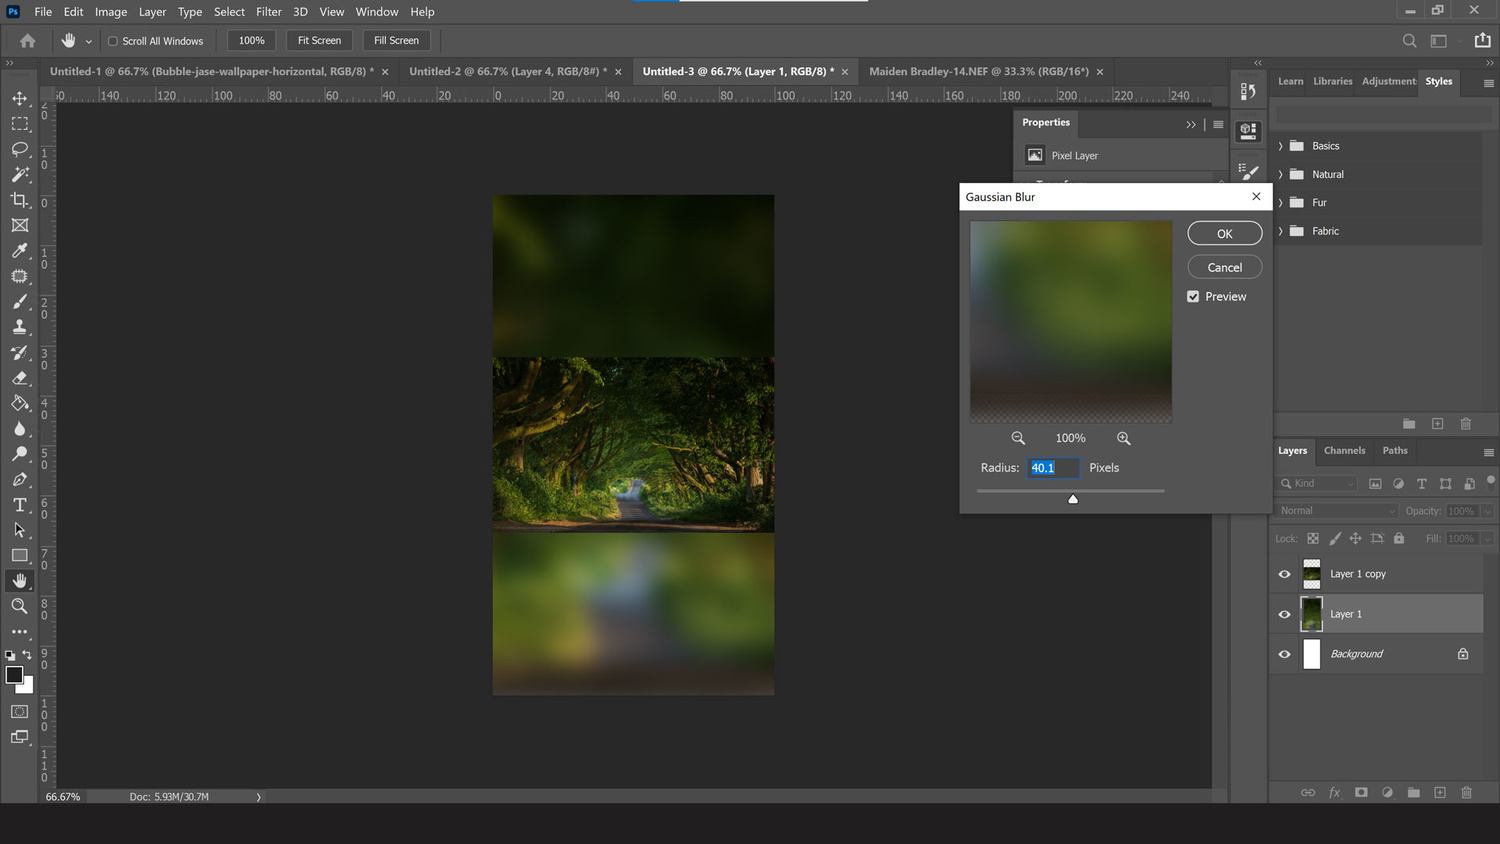Screen dimensions: 1500x844
Task: Select the Rectangle shape tool
Action: click(19, 555)
